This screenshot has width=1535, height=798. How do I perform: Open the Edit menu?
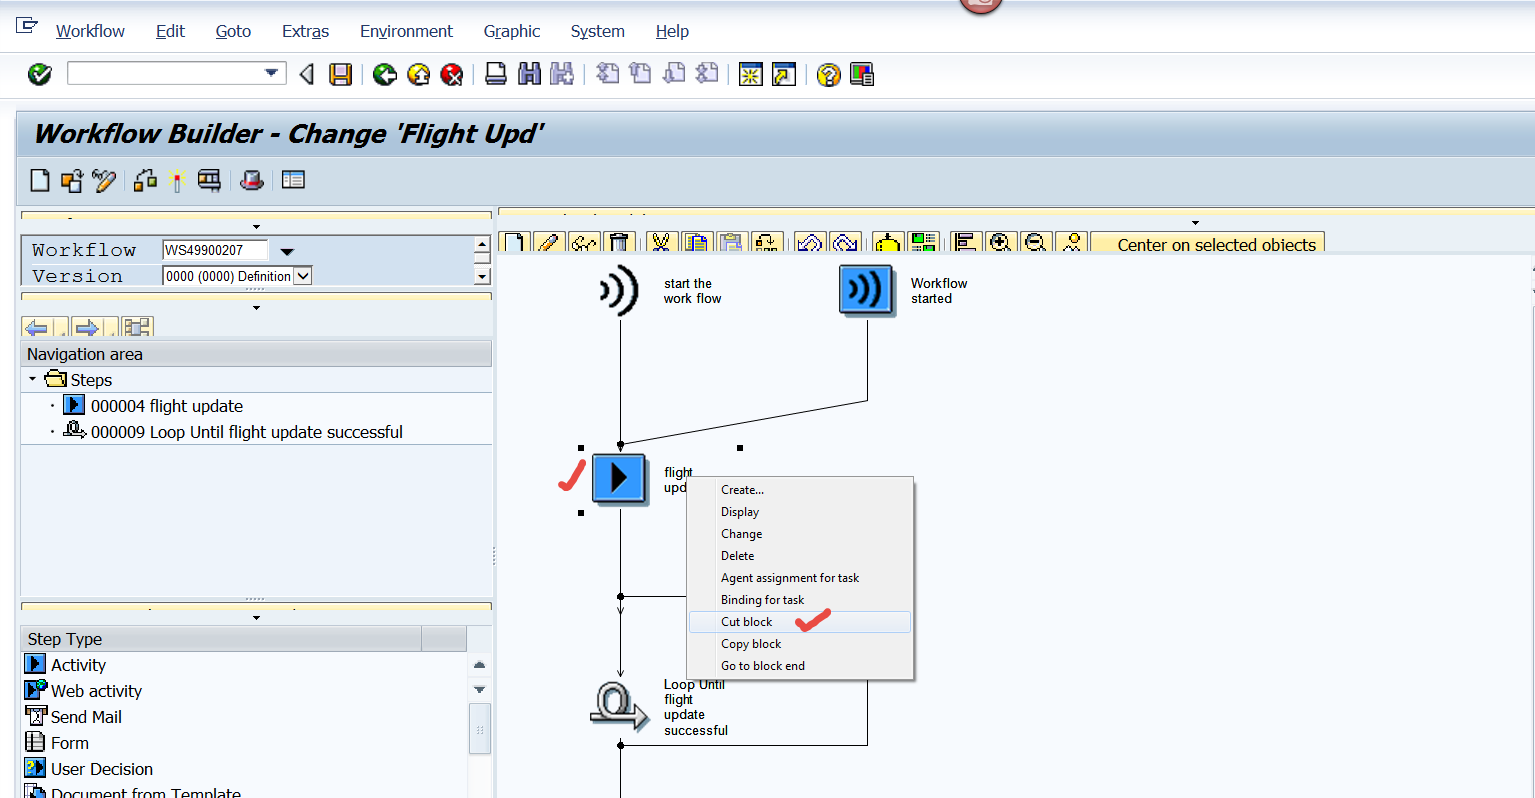click(170, 31)
